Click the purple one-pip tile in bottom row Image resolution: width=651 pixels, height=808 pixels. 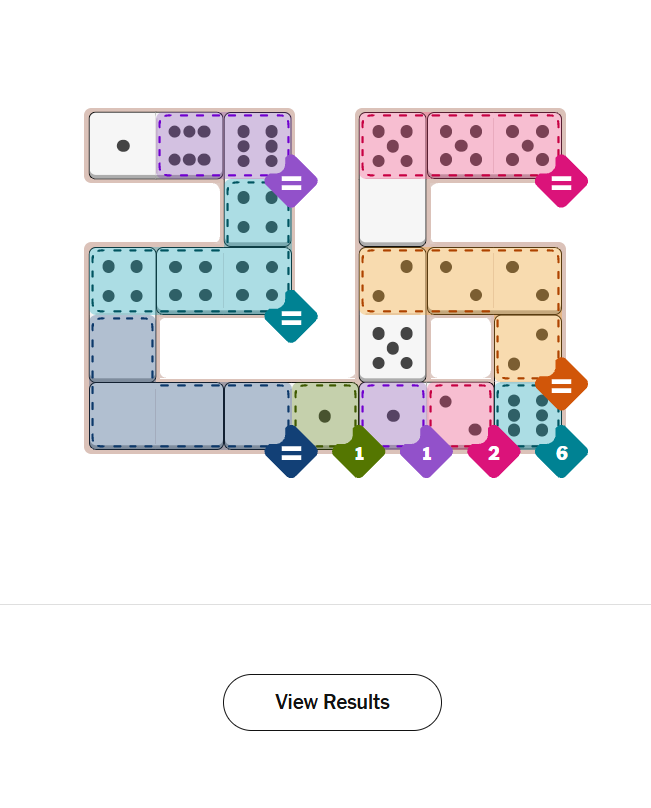393,415
